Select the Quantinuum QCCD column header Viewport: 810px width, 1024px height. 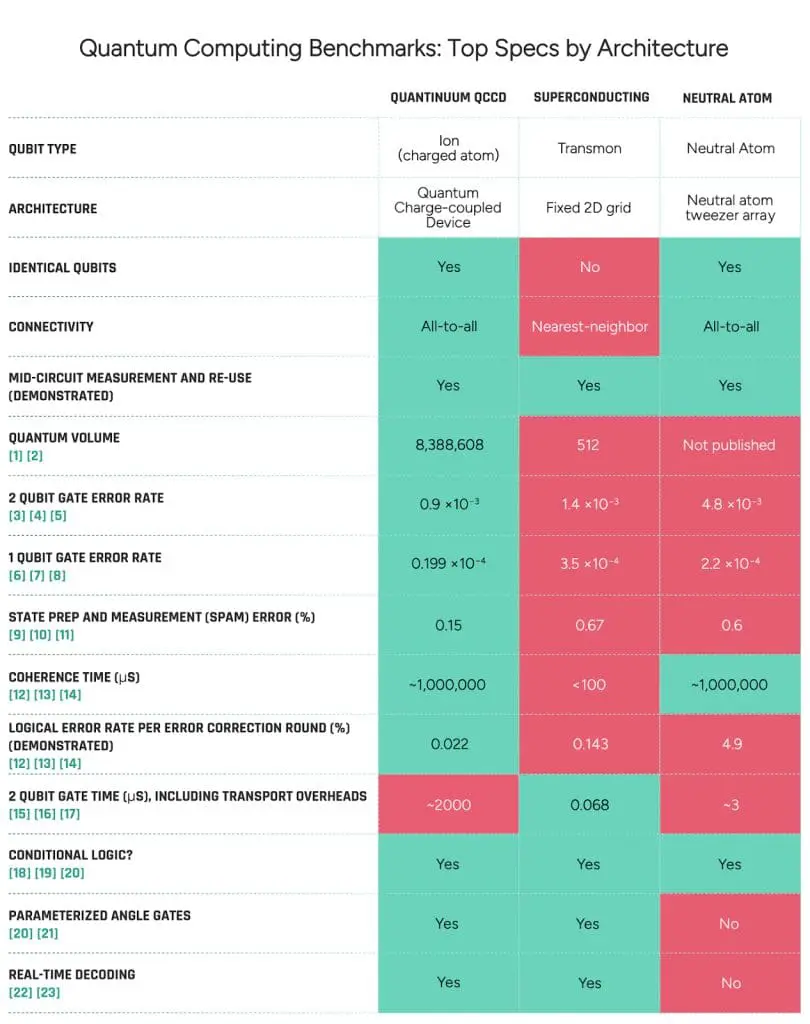[448, 98]
